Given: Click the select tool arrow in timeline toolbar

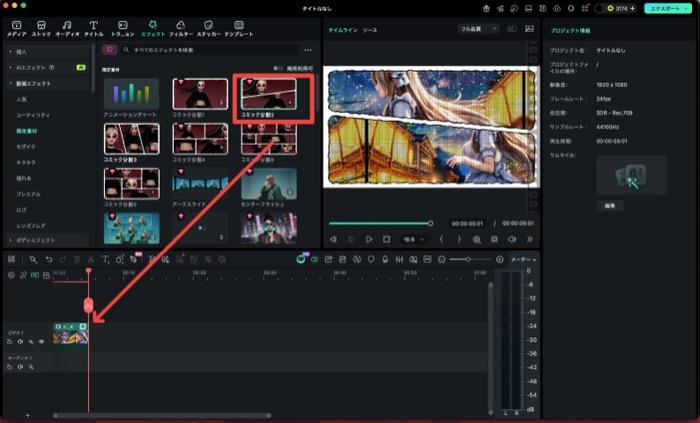Looking at the screenshot, I should tap(33, 259).
